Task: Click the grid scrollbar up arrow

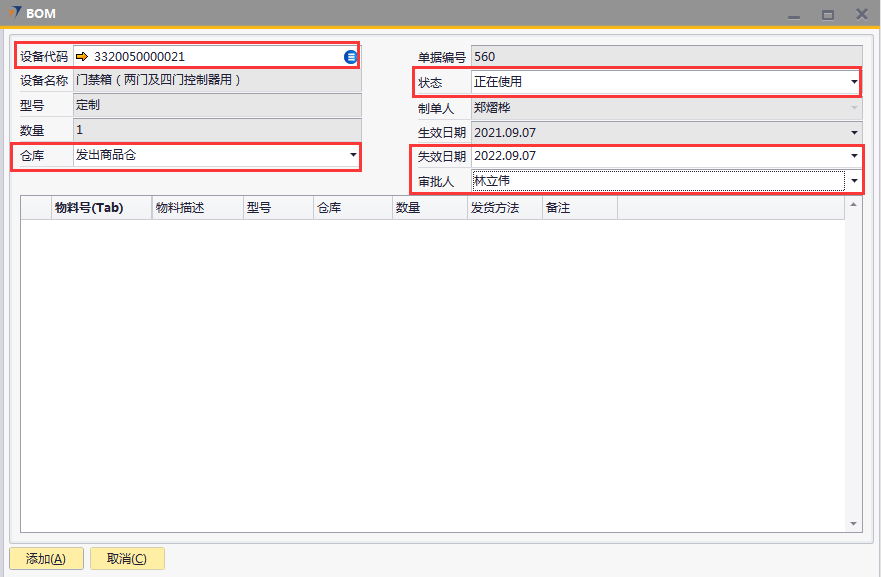Action: [854, 204]
